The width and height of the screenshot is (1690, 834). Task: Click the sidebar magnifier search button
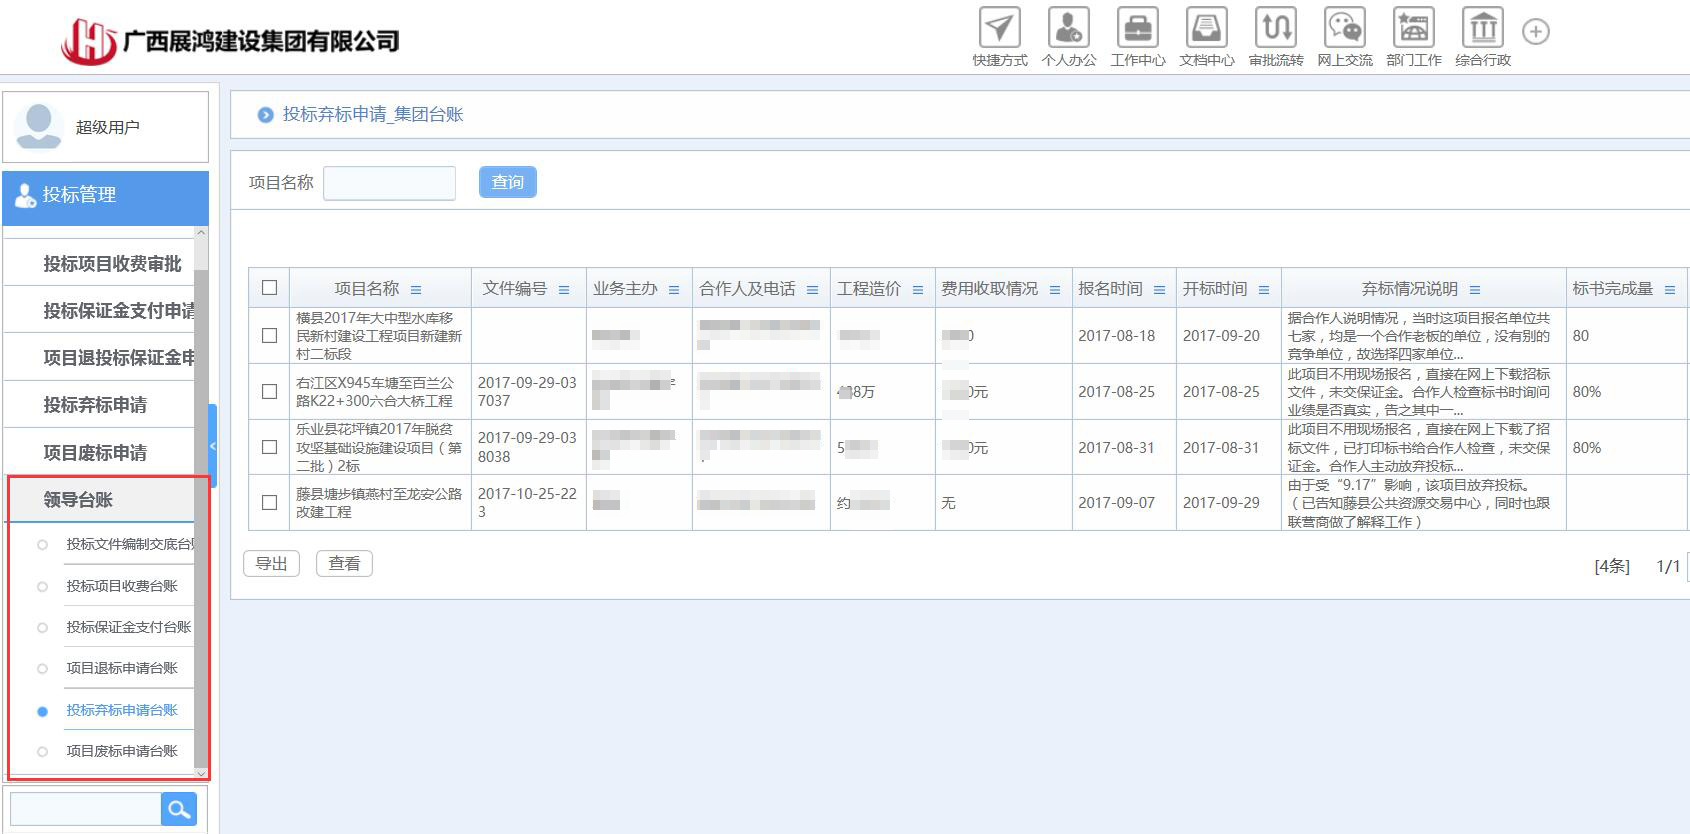179,810
